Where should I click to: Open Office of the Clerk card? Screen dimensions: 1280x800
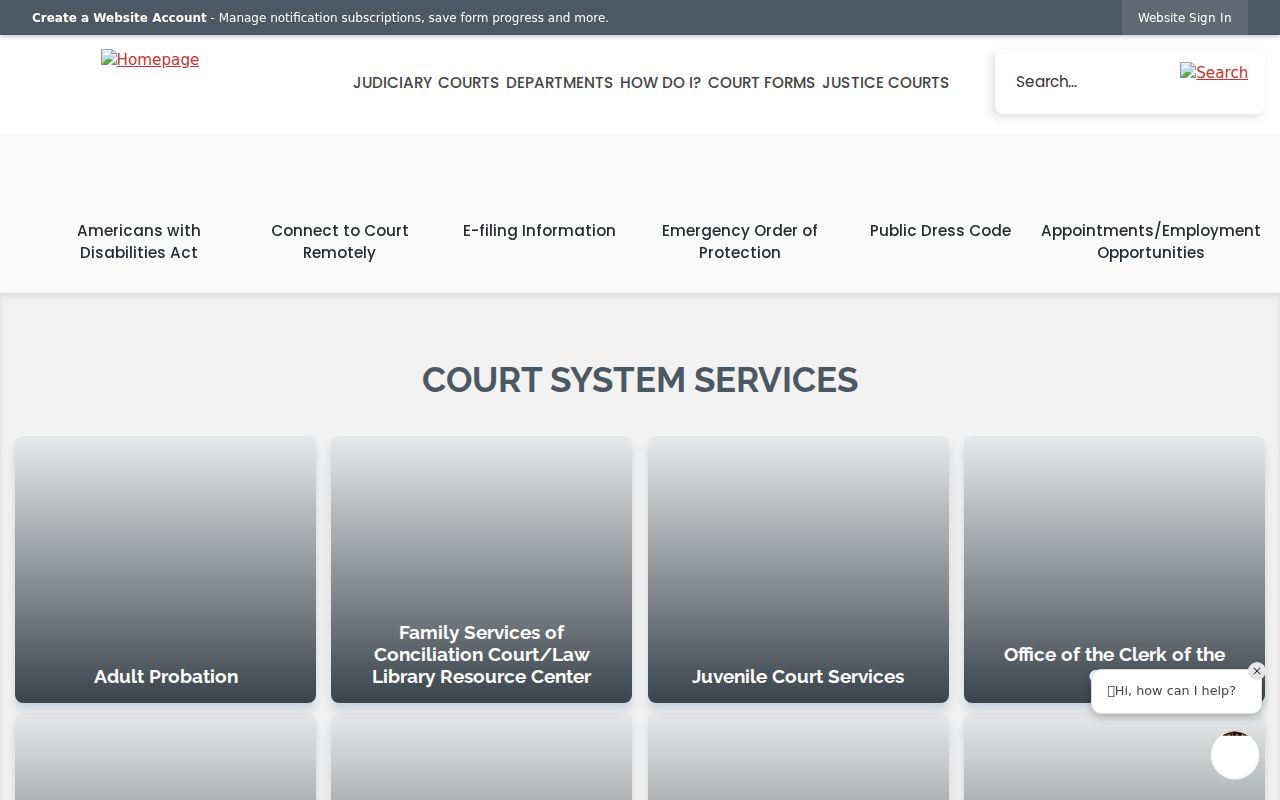(1114, 569)
